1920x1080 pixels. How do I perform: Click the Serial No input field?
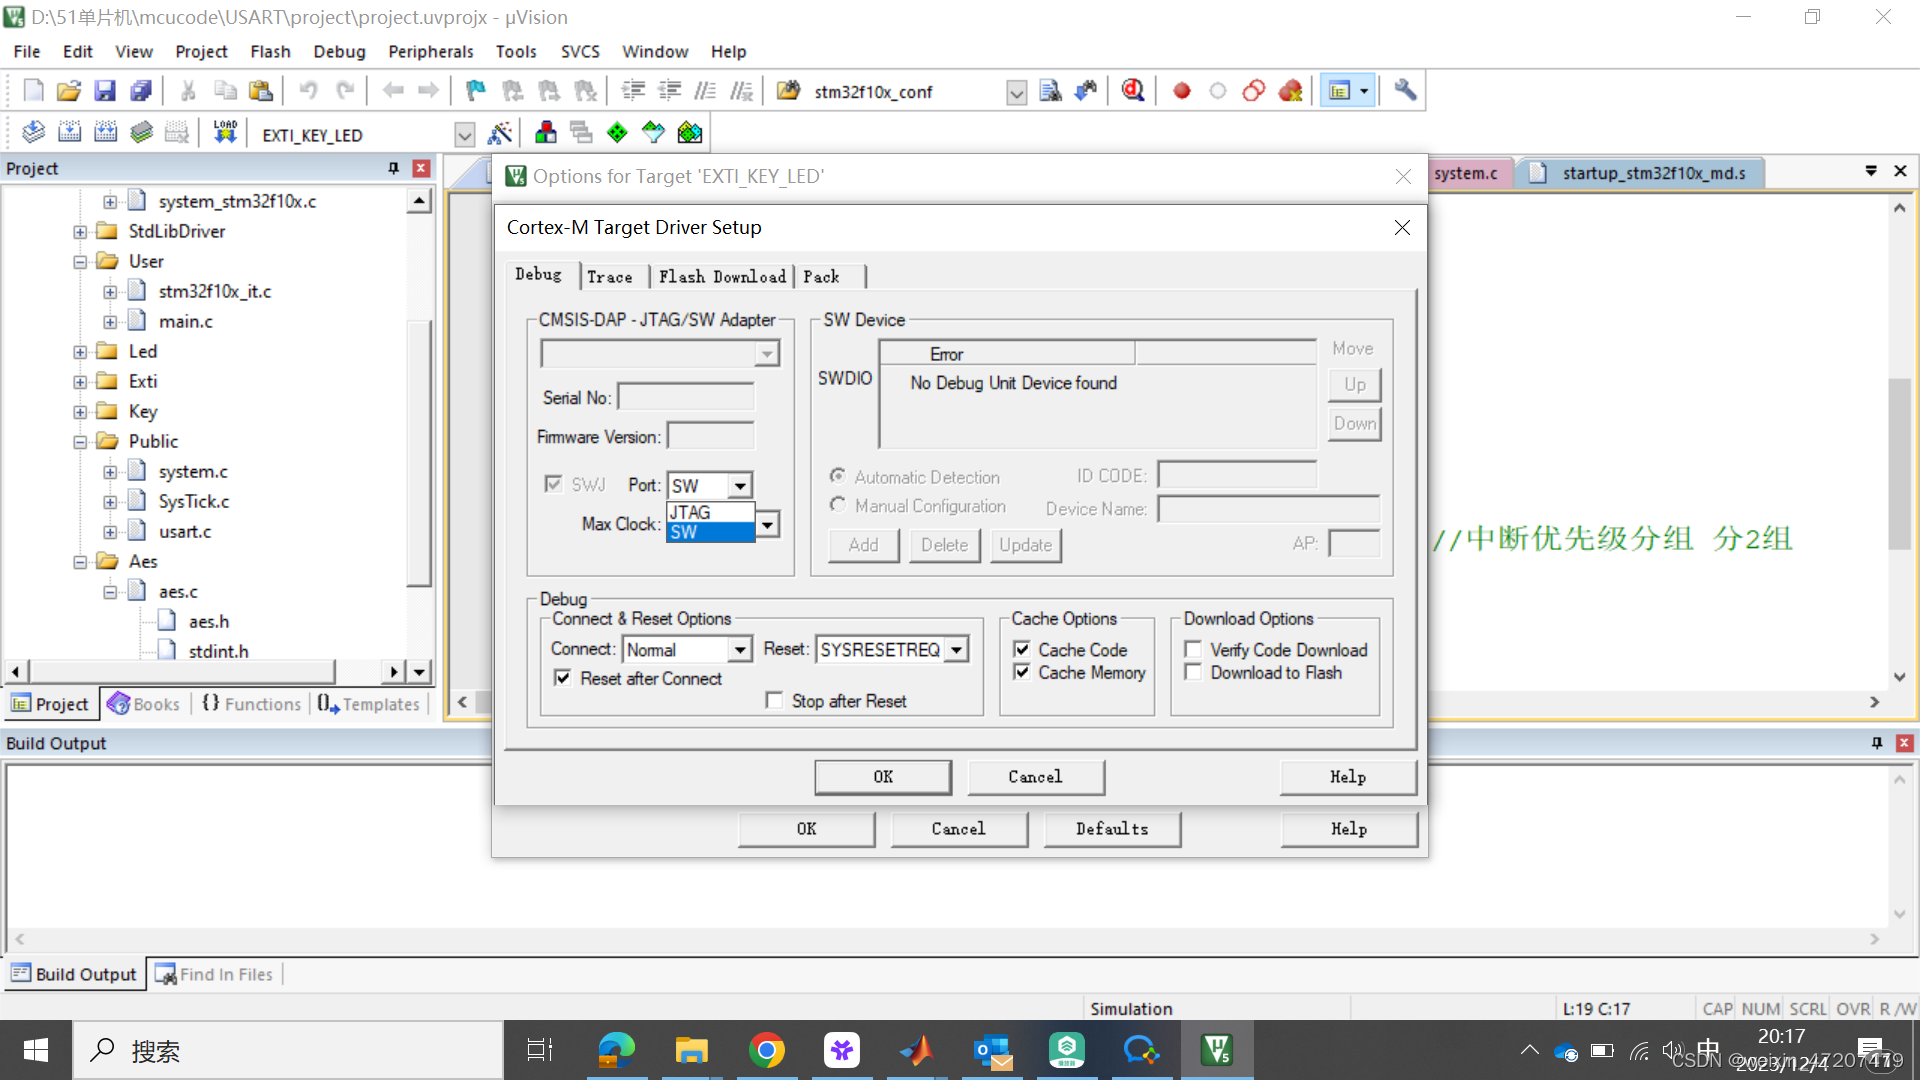click(x=686, y=397)
